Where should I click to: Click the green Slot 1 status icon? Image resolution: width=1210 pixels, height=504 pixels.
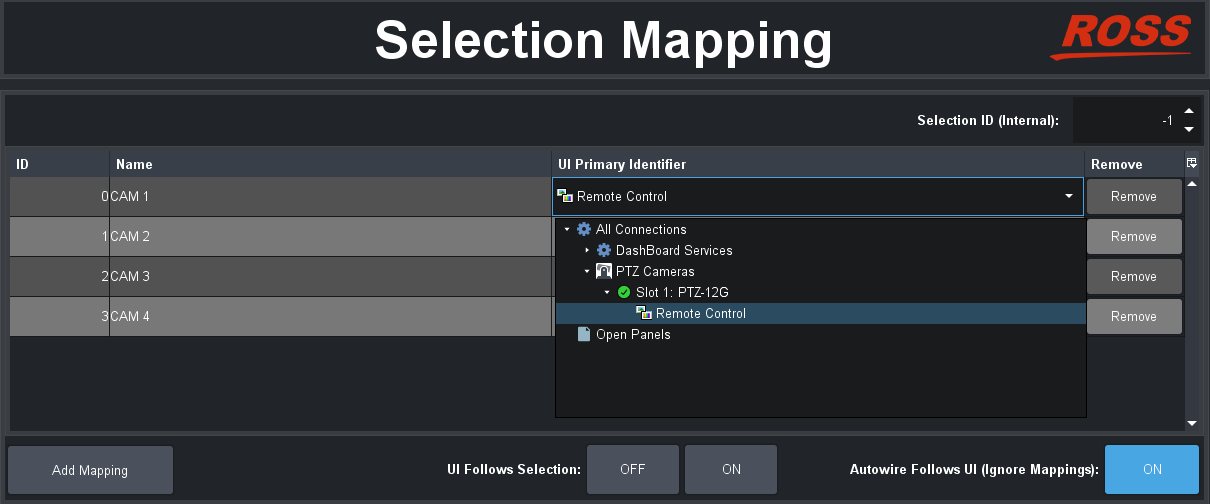[624, 293]
